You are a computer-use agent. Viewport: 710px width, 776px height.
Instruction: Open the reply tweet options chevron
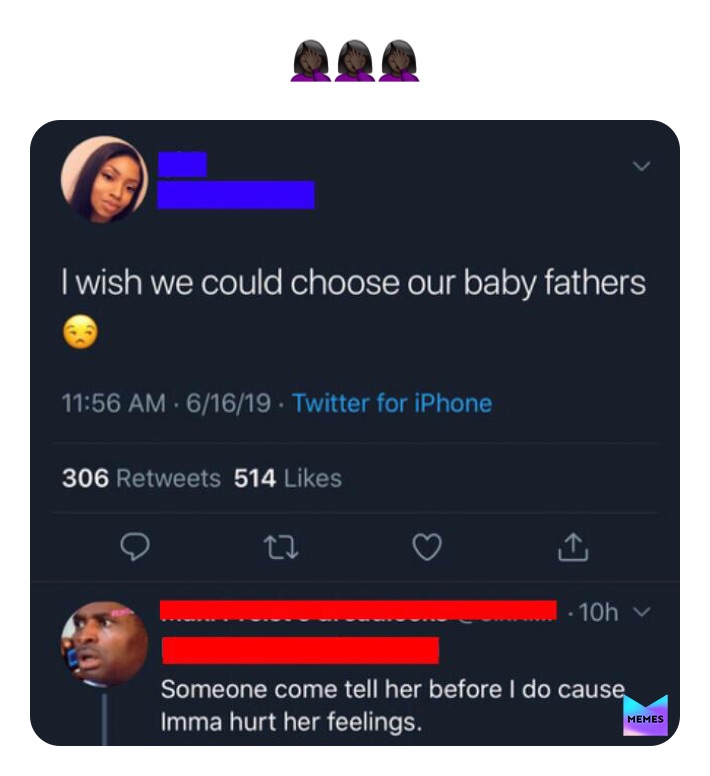tap(642, 612)
